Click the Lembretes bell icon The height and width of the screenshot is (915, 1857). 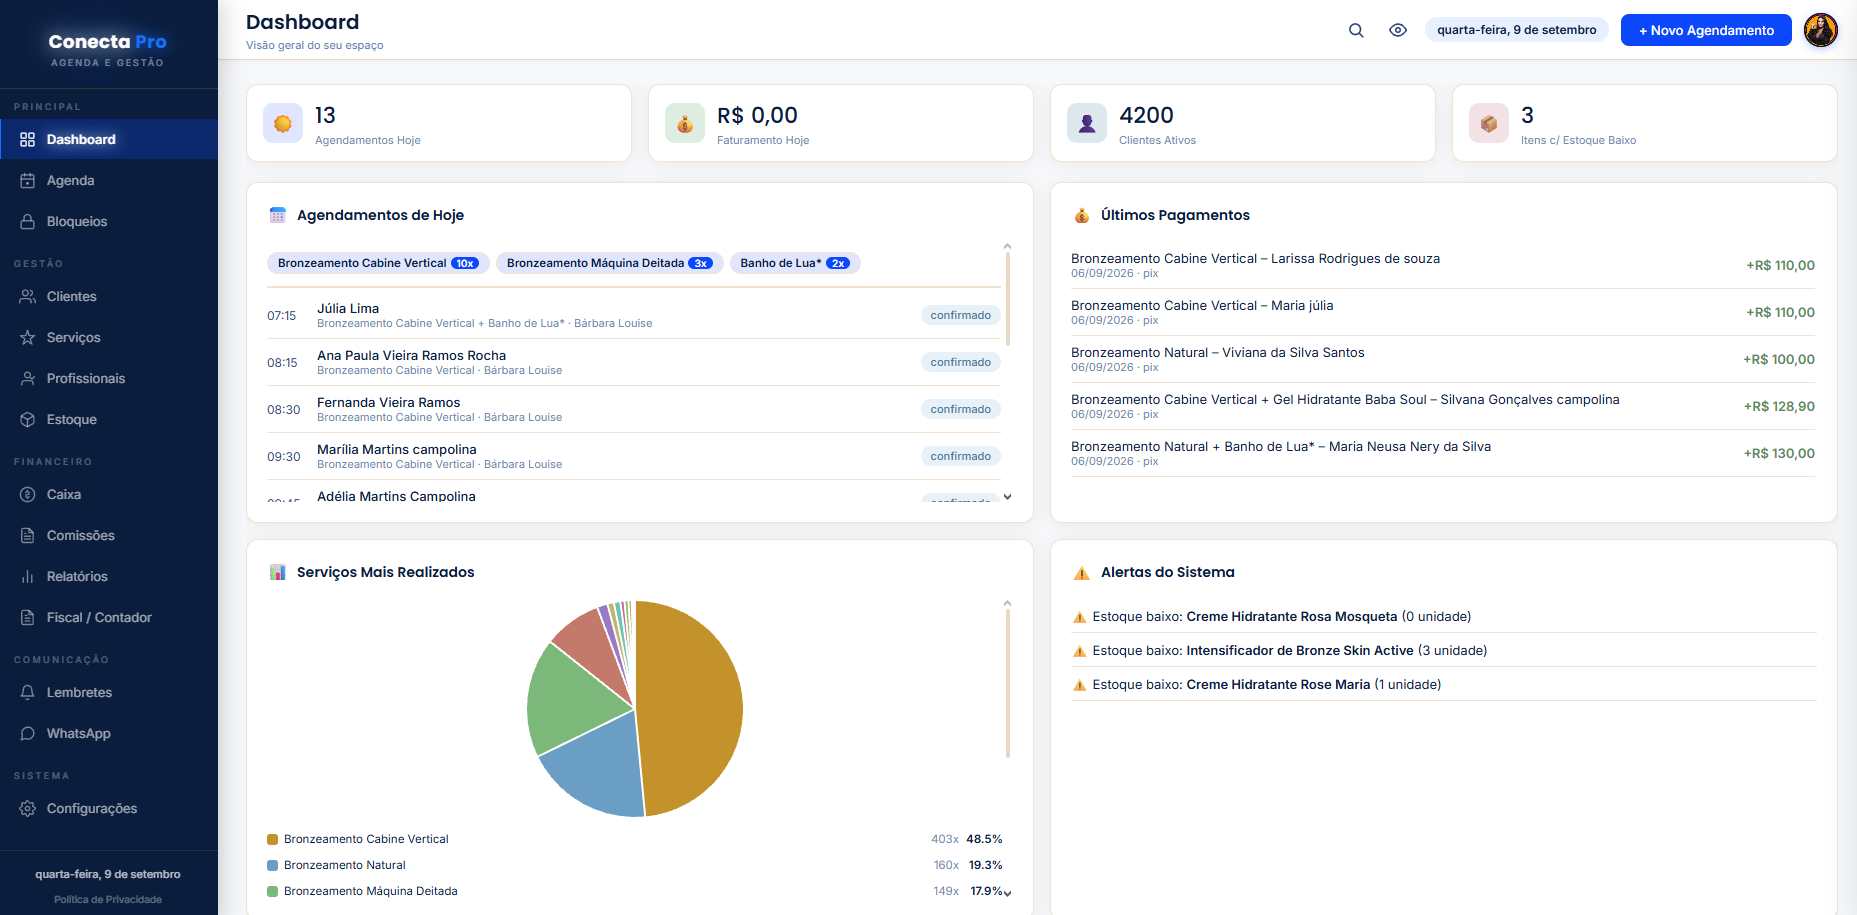coord(28,692)
